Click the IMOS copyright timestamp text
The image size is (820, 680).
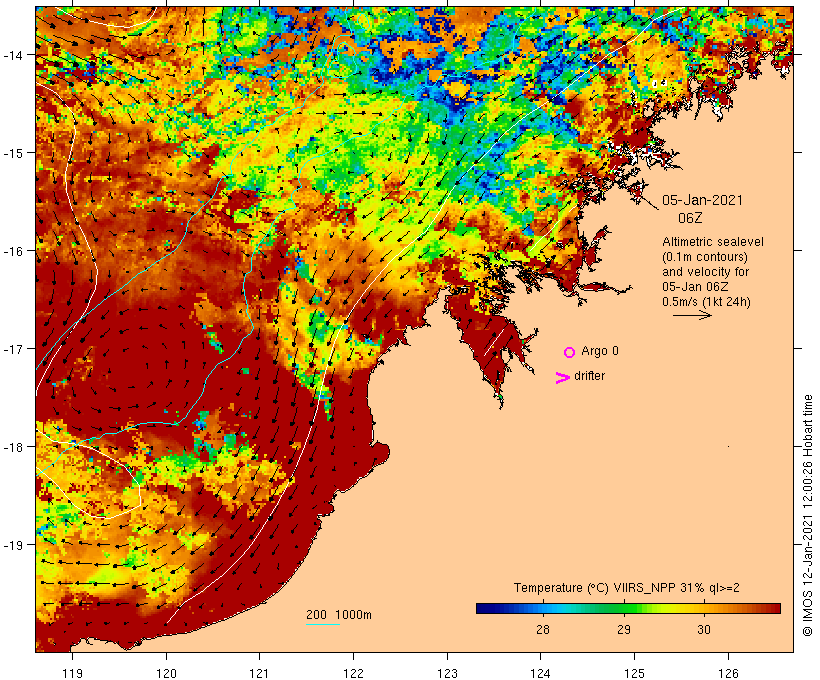(x=807, y=515)
